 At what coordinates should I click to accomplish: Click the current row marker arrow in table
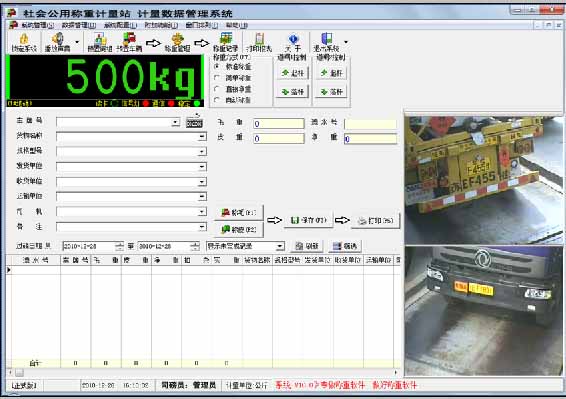9,270
